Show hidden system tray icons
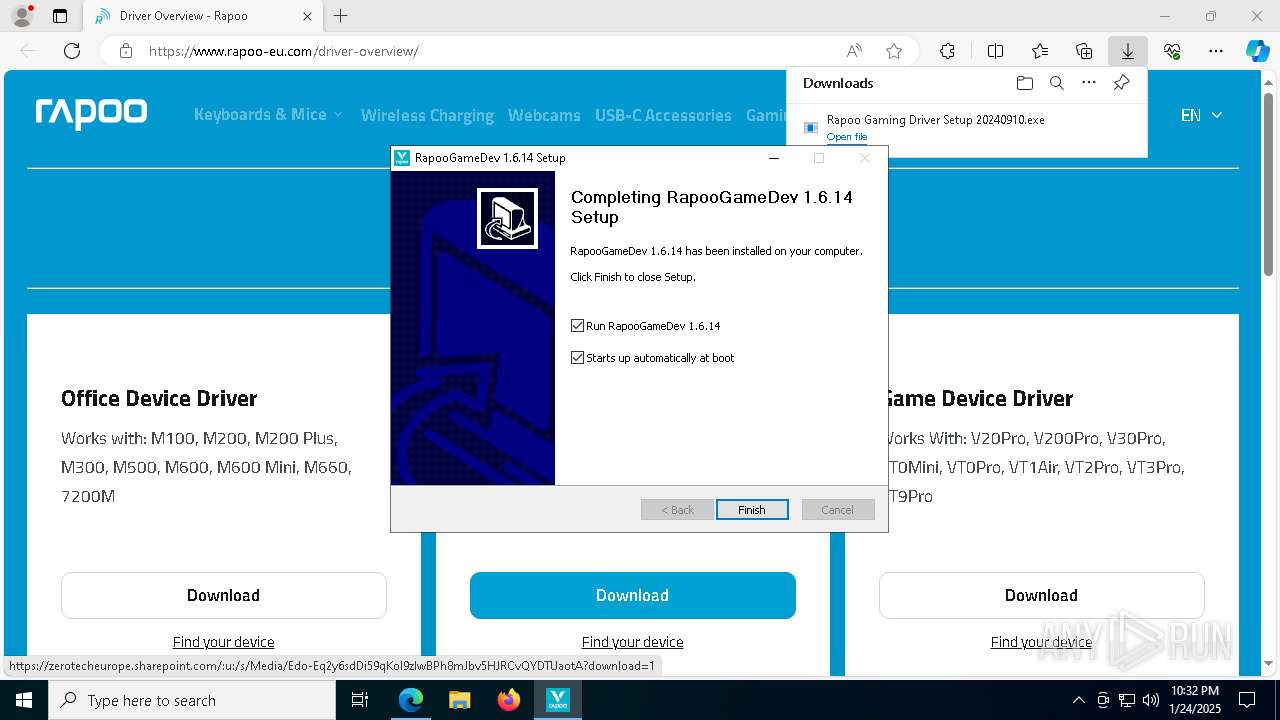Screen dimensions: 1280x720 tap(1078, 700)
